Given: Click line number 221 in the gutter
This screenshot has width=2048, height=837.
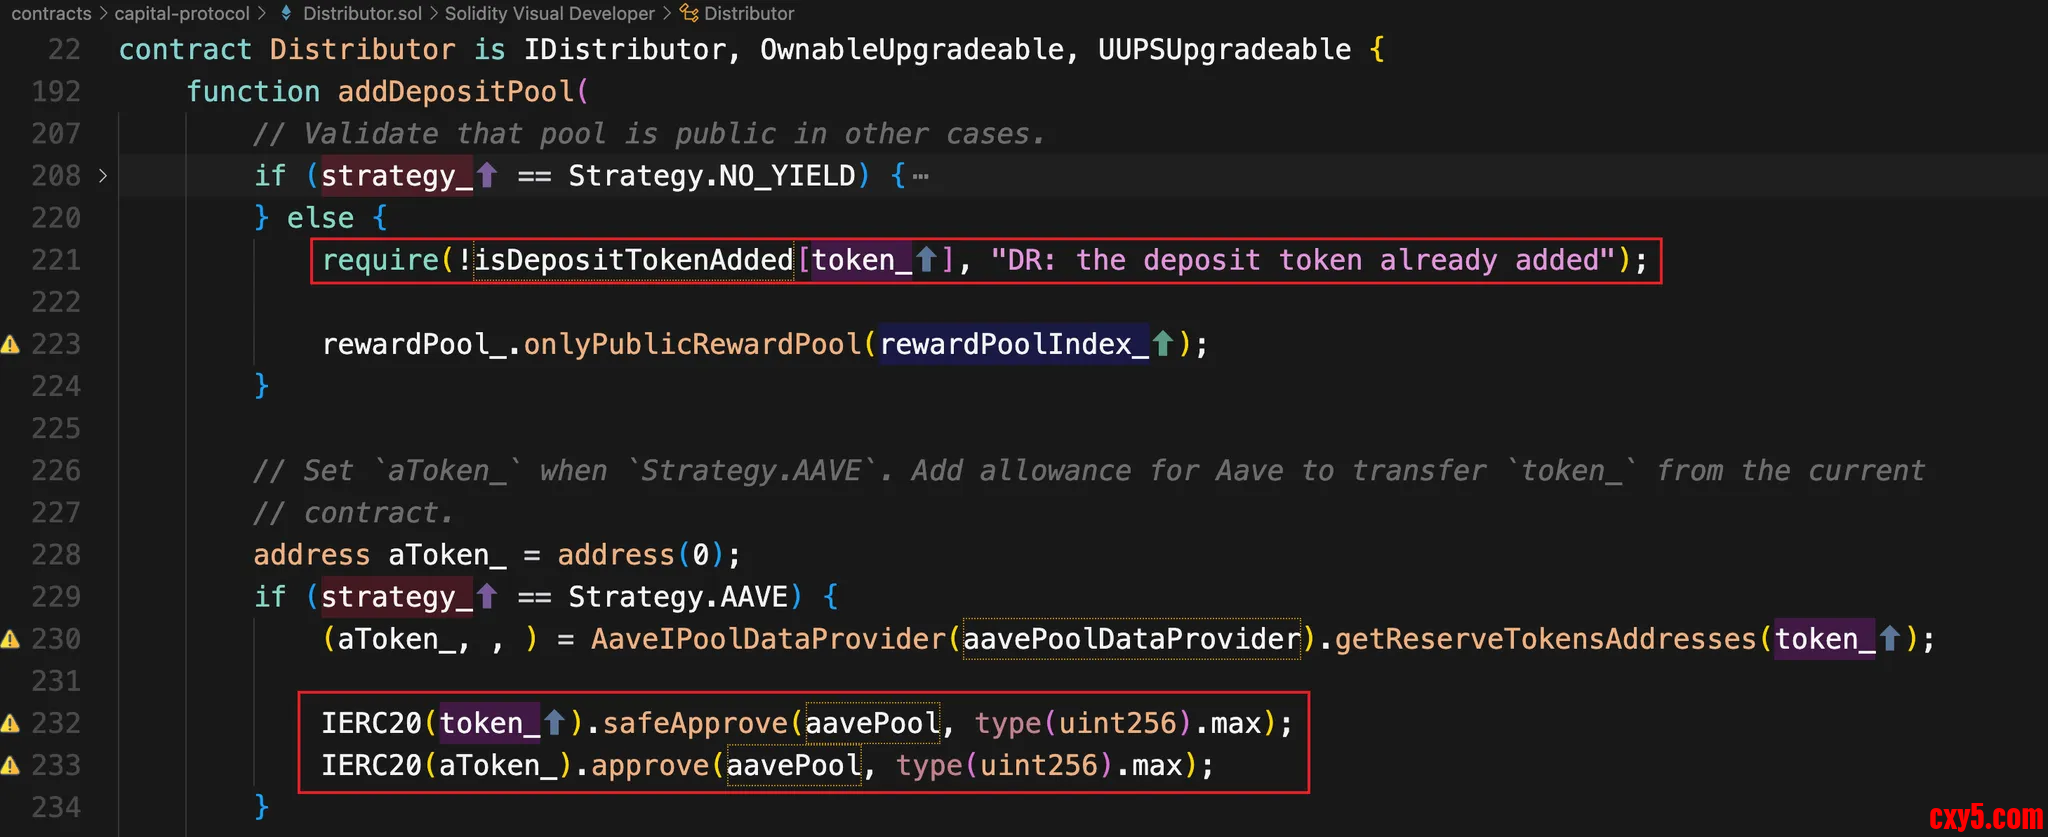Looking at the screenshot, I should pyautogui.click(x=56, y=260).
